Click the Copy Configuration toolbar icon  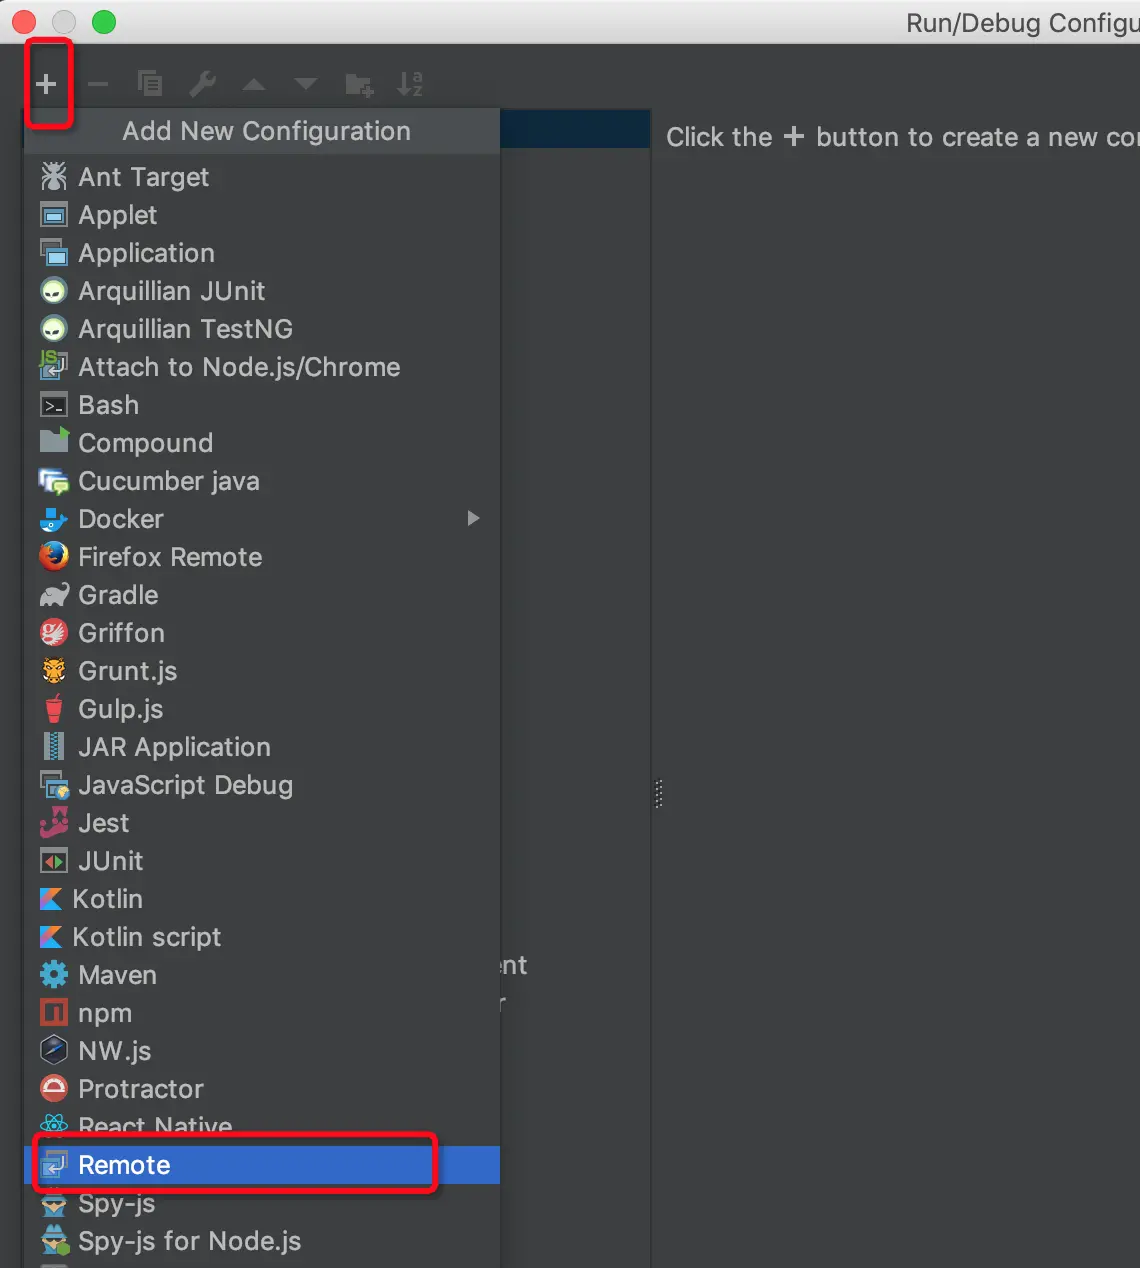point(150,84)
